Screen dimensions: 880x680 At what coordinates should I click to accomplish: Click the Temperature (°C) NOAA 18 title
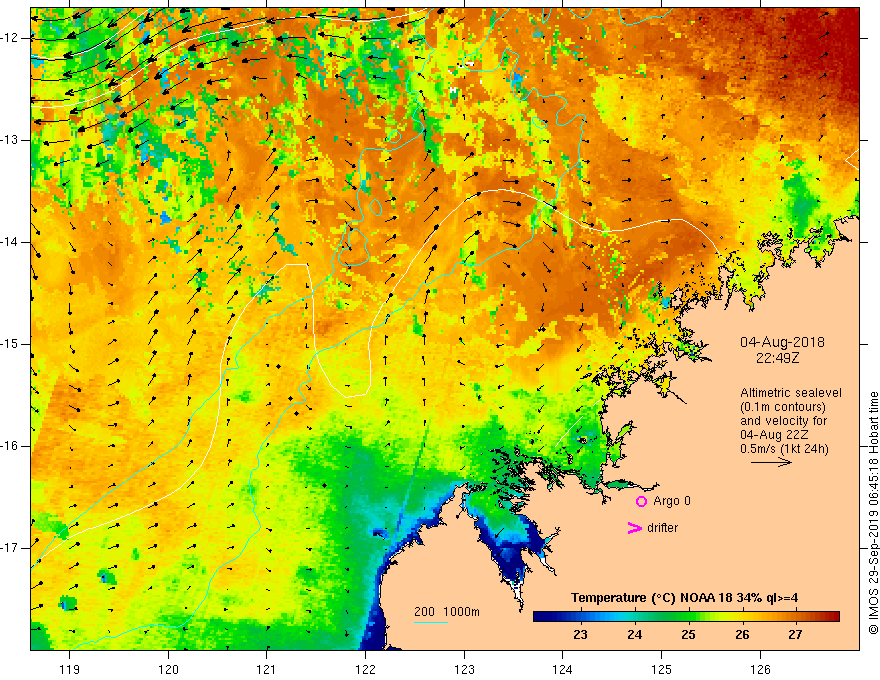pyautogui.click(x=684, y=598)
